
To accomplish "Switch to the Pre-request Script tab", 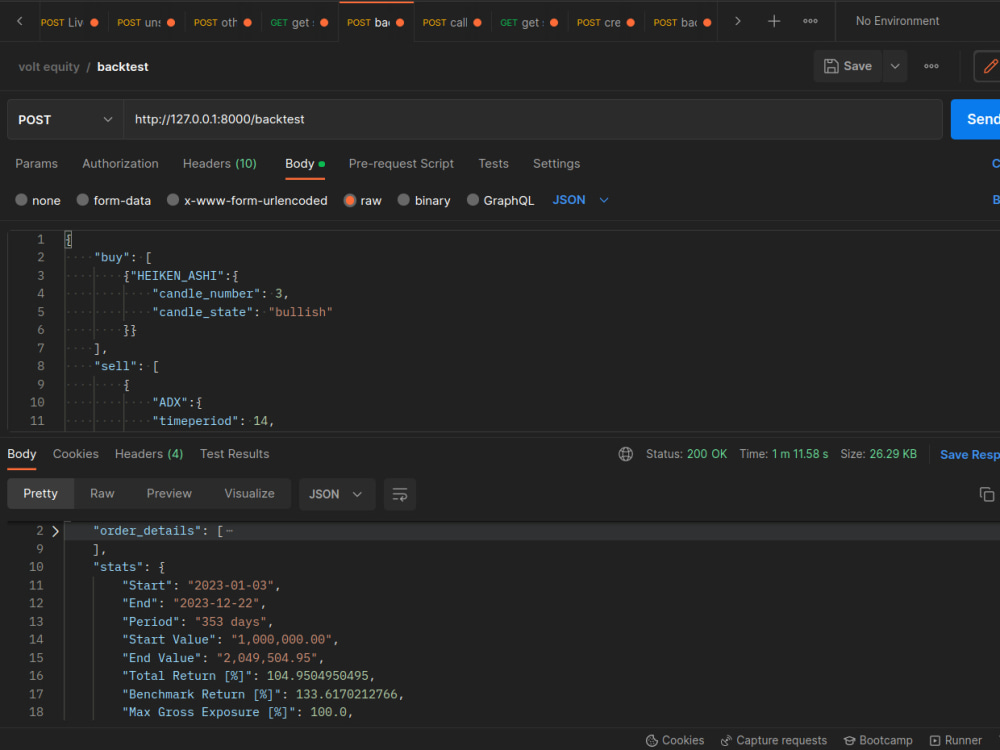I will (x=401, y=164).
